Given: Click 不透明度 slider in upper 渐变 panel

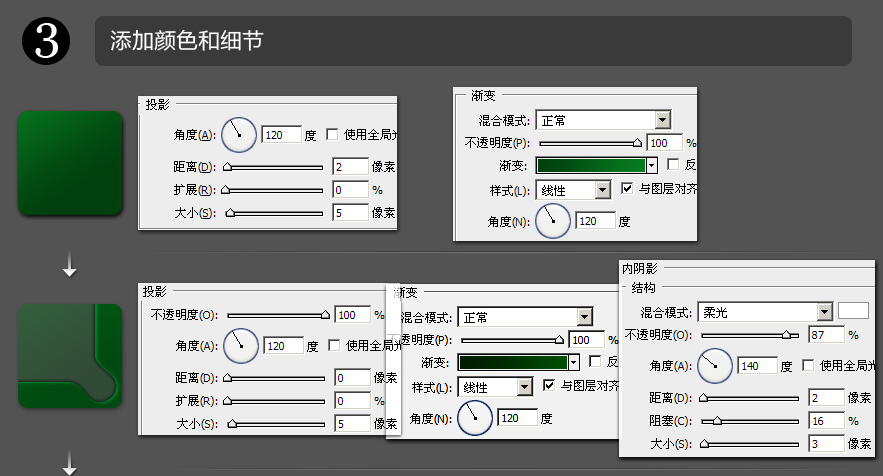Looking at the screenshot, I should click(x=591, y=143).
